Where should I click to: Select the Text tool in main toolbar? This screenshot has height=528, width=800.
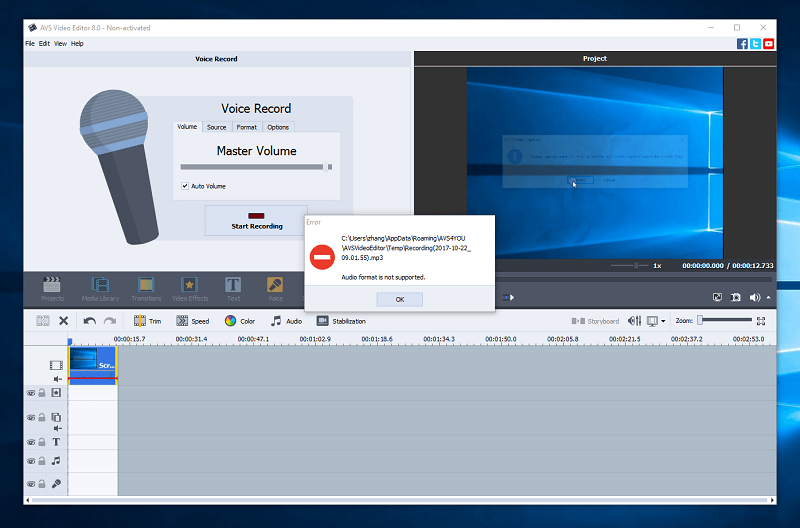(x=233, y=289)
